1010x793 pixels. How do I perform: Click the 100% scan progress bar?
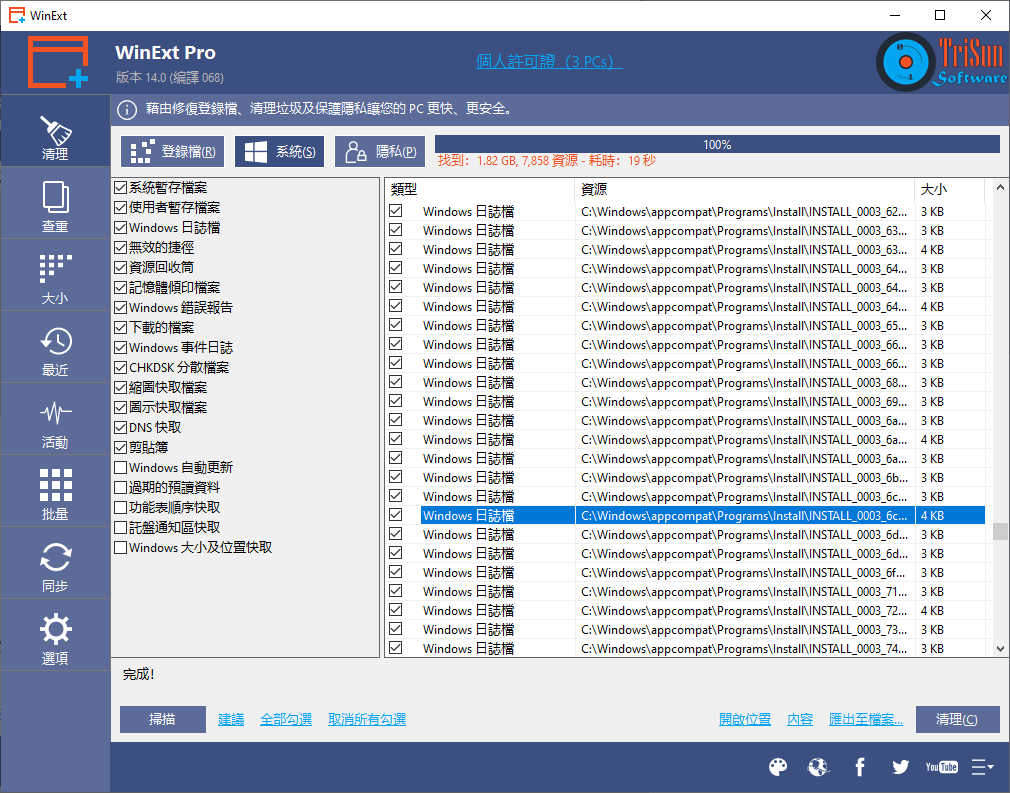click(717, 144)
